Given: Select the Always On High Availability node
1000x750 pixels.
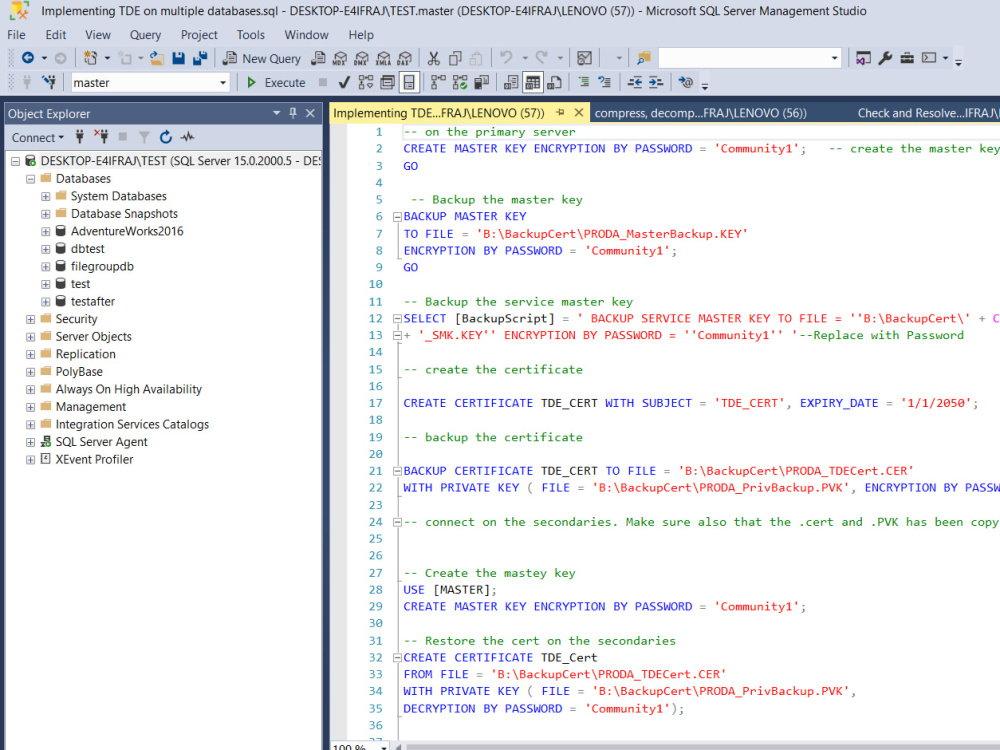Looking at the screenshot, I should (x=128, y=389).
